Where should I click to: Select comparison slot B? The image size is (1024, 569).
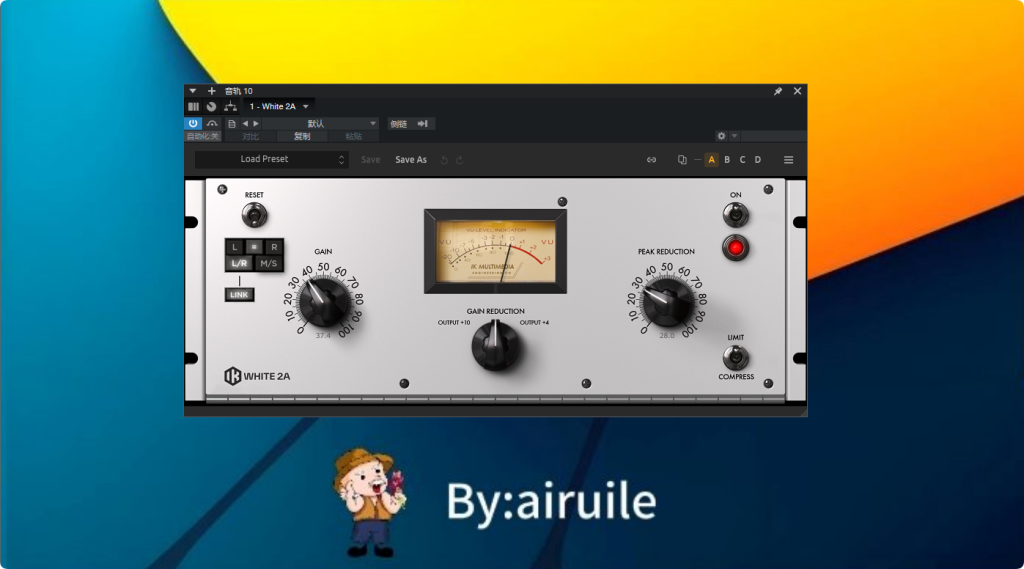727,159
